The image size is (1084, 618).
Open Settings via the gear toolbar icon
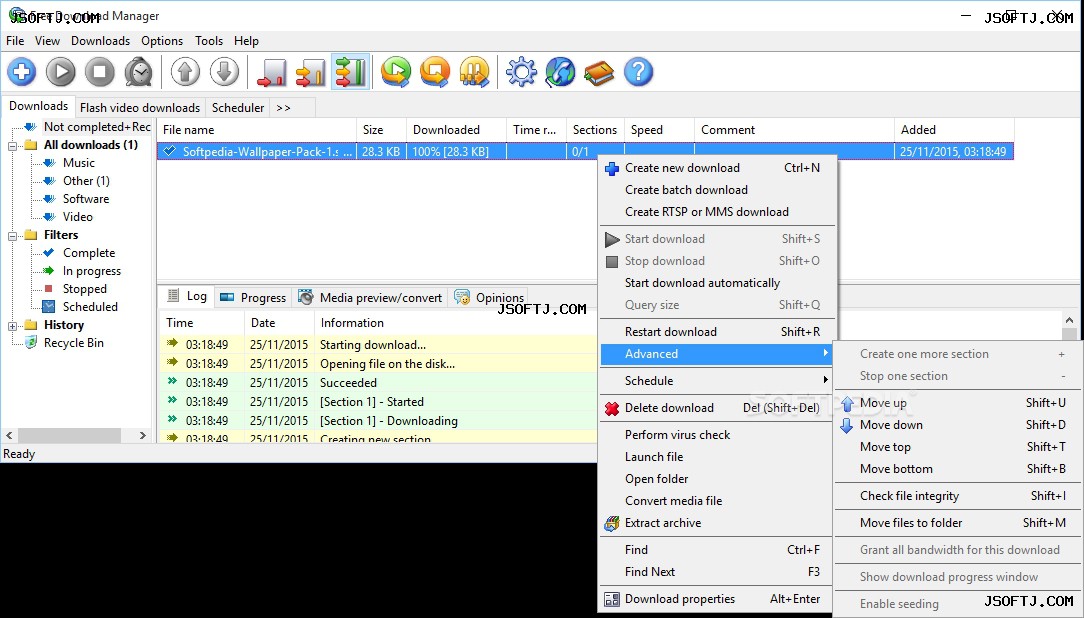(521, 72)
